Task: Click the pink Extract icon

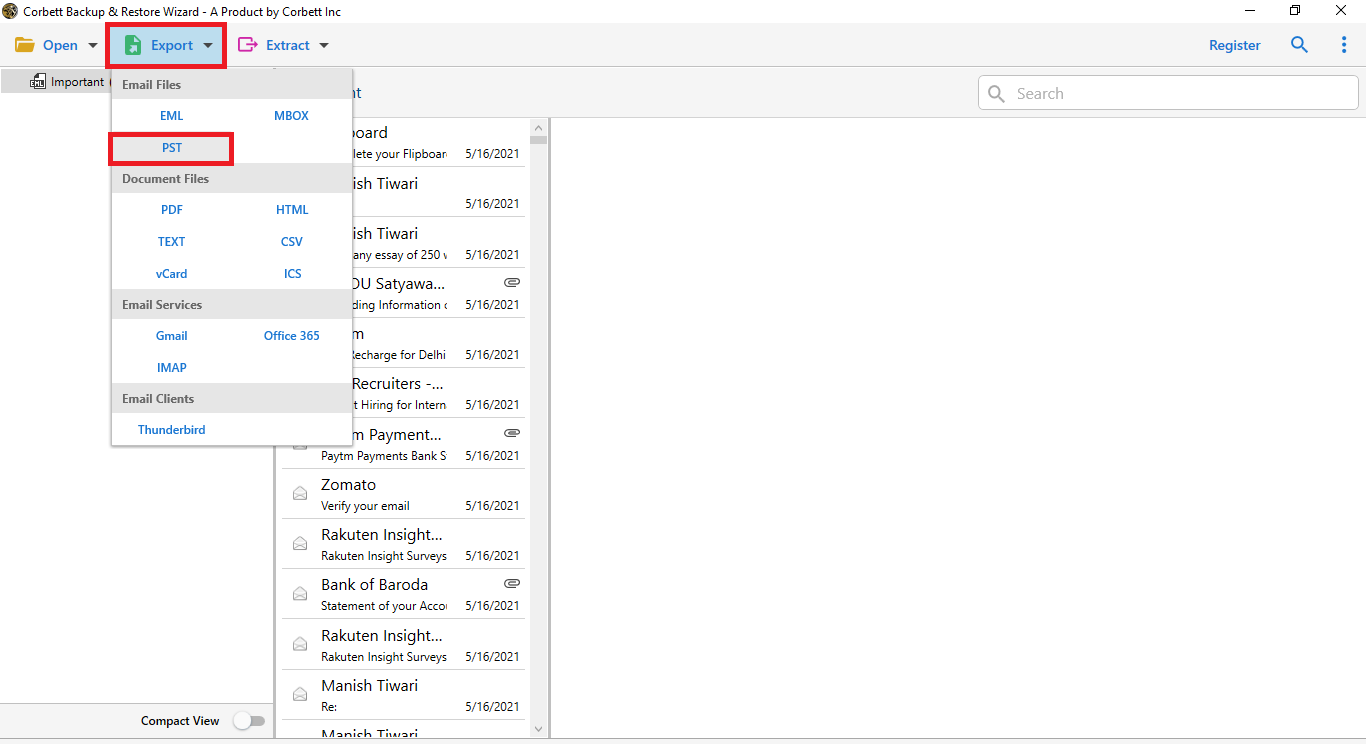Action: 247,45
